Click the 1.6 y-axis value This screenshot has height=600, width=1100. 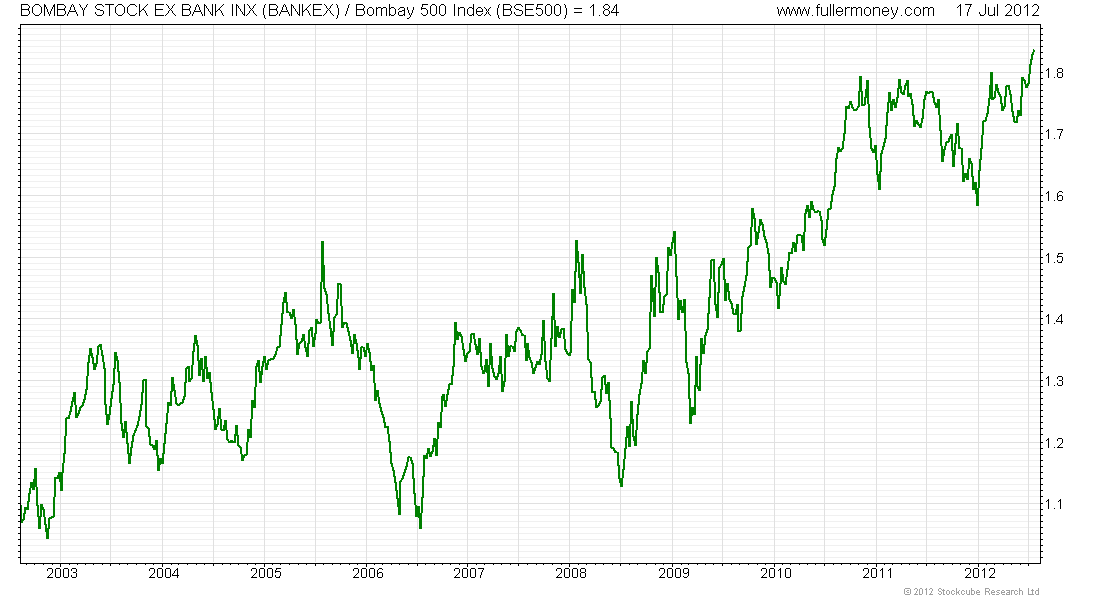[x=1054, y=196]
